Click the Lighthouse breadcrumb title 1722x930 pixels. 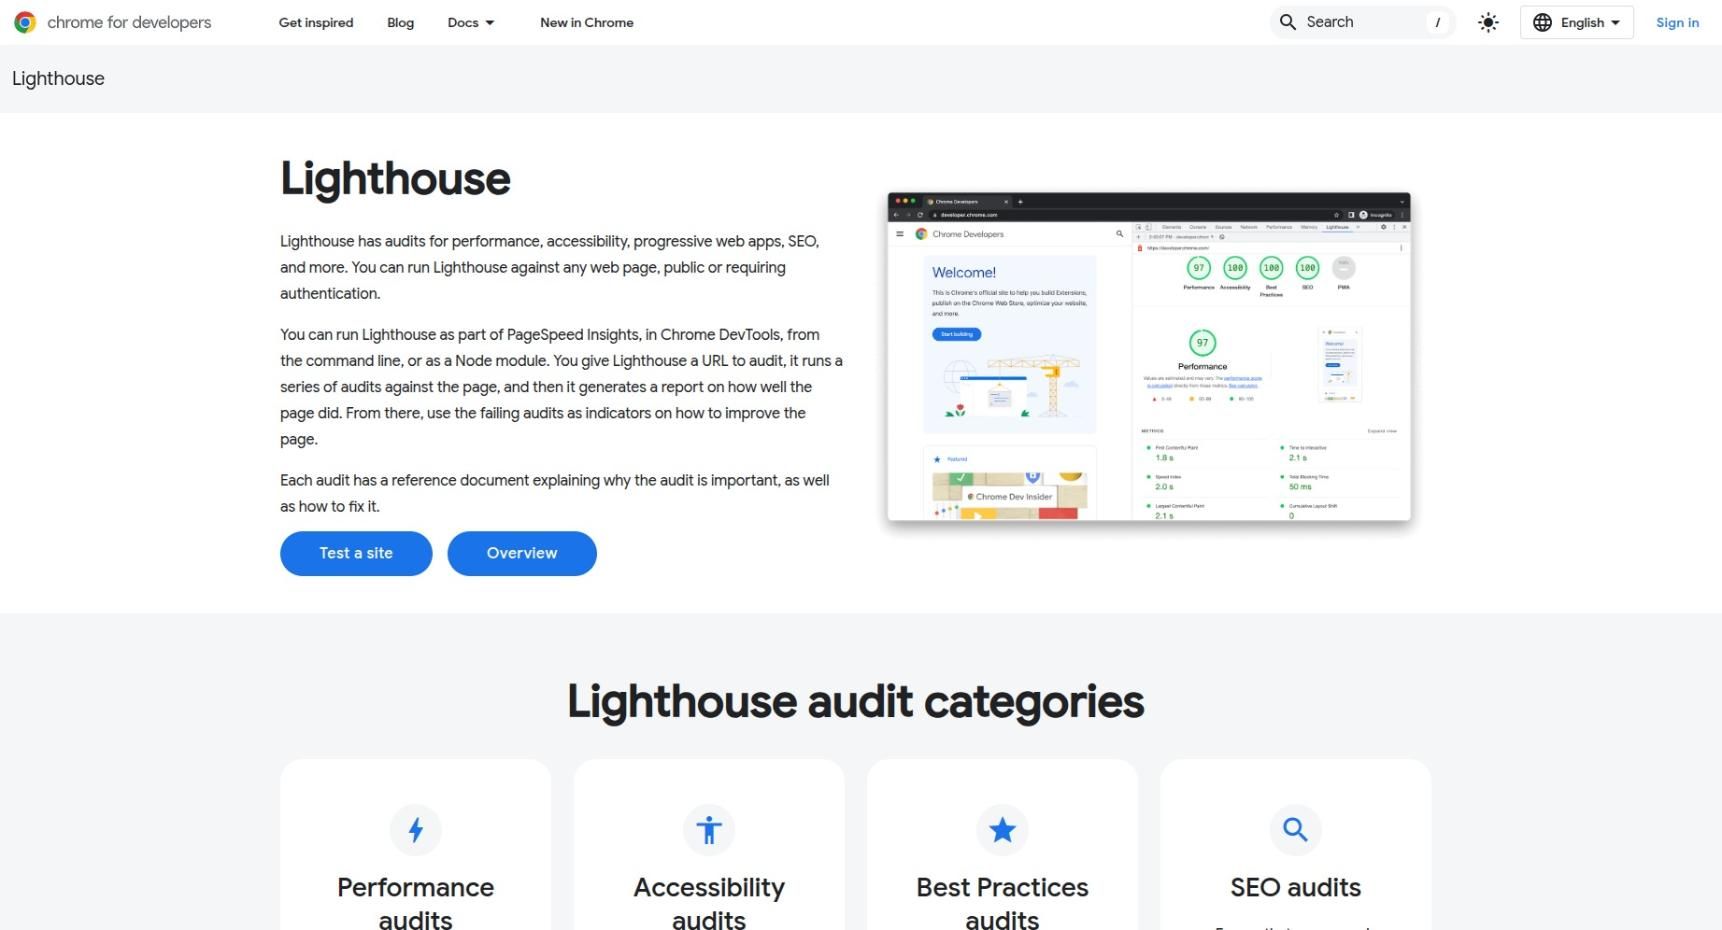point(58,78)
